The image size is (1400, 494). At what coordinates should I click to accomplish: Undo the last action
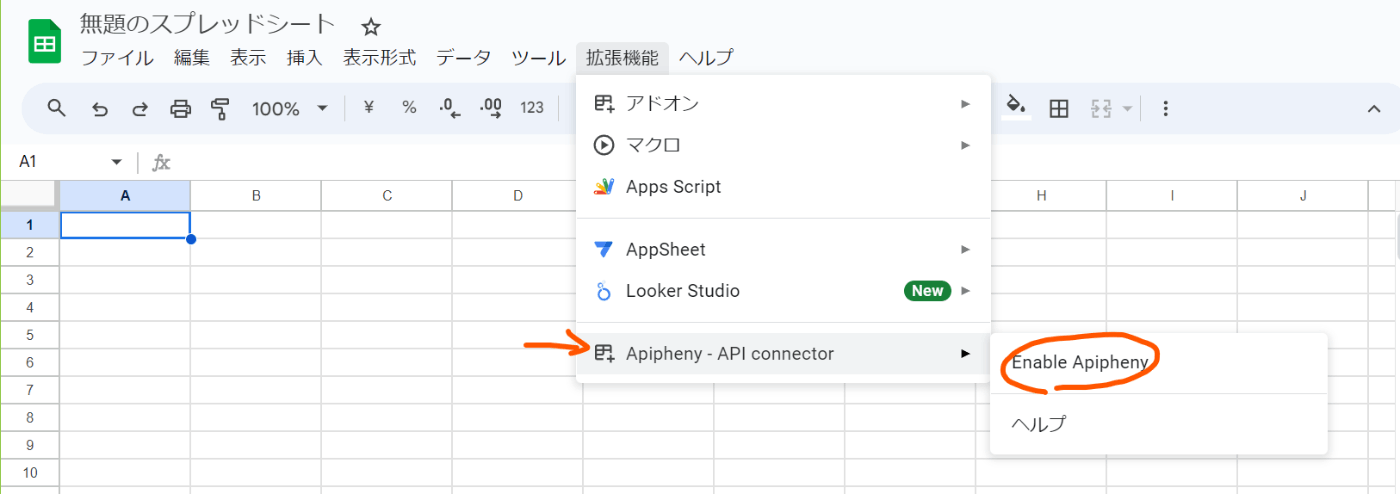pyautogui.click(x=99, y=108)
